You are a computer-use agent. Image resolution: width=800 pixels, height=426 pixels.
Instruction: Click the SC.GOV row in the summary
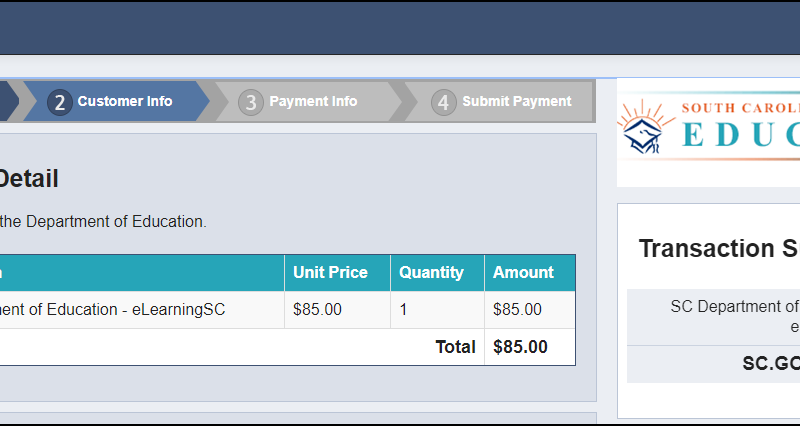pos(713,364)
